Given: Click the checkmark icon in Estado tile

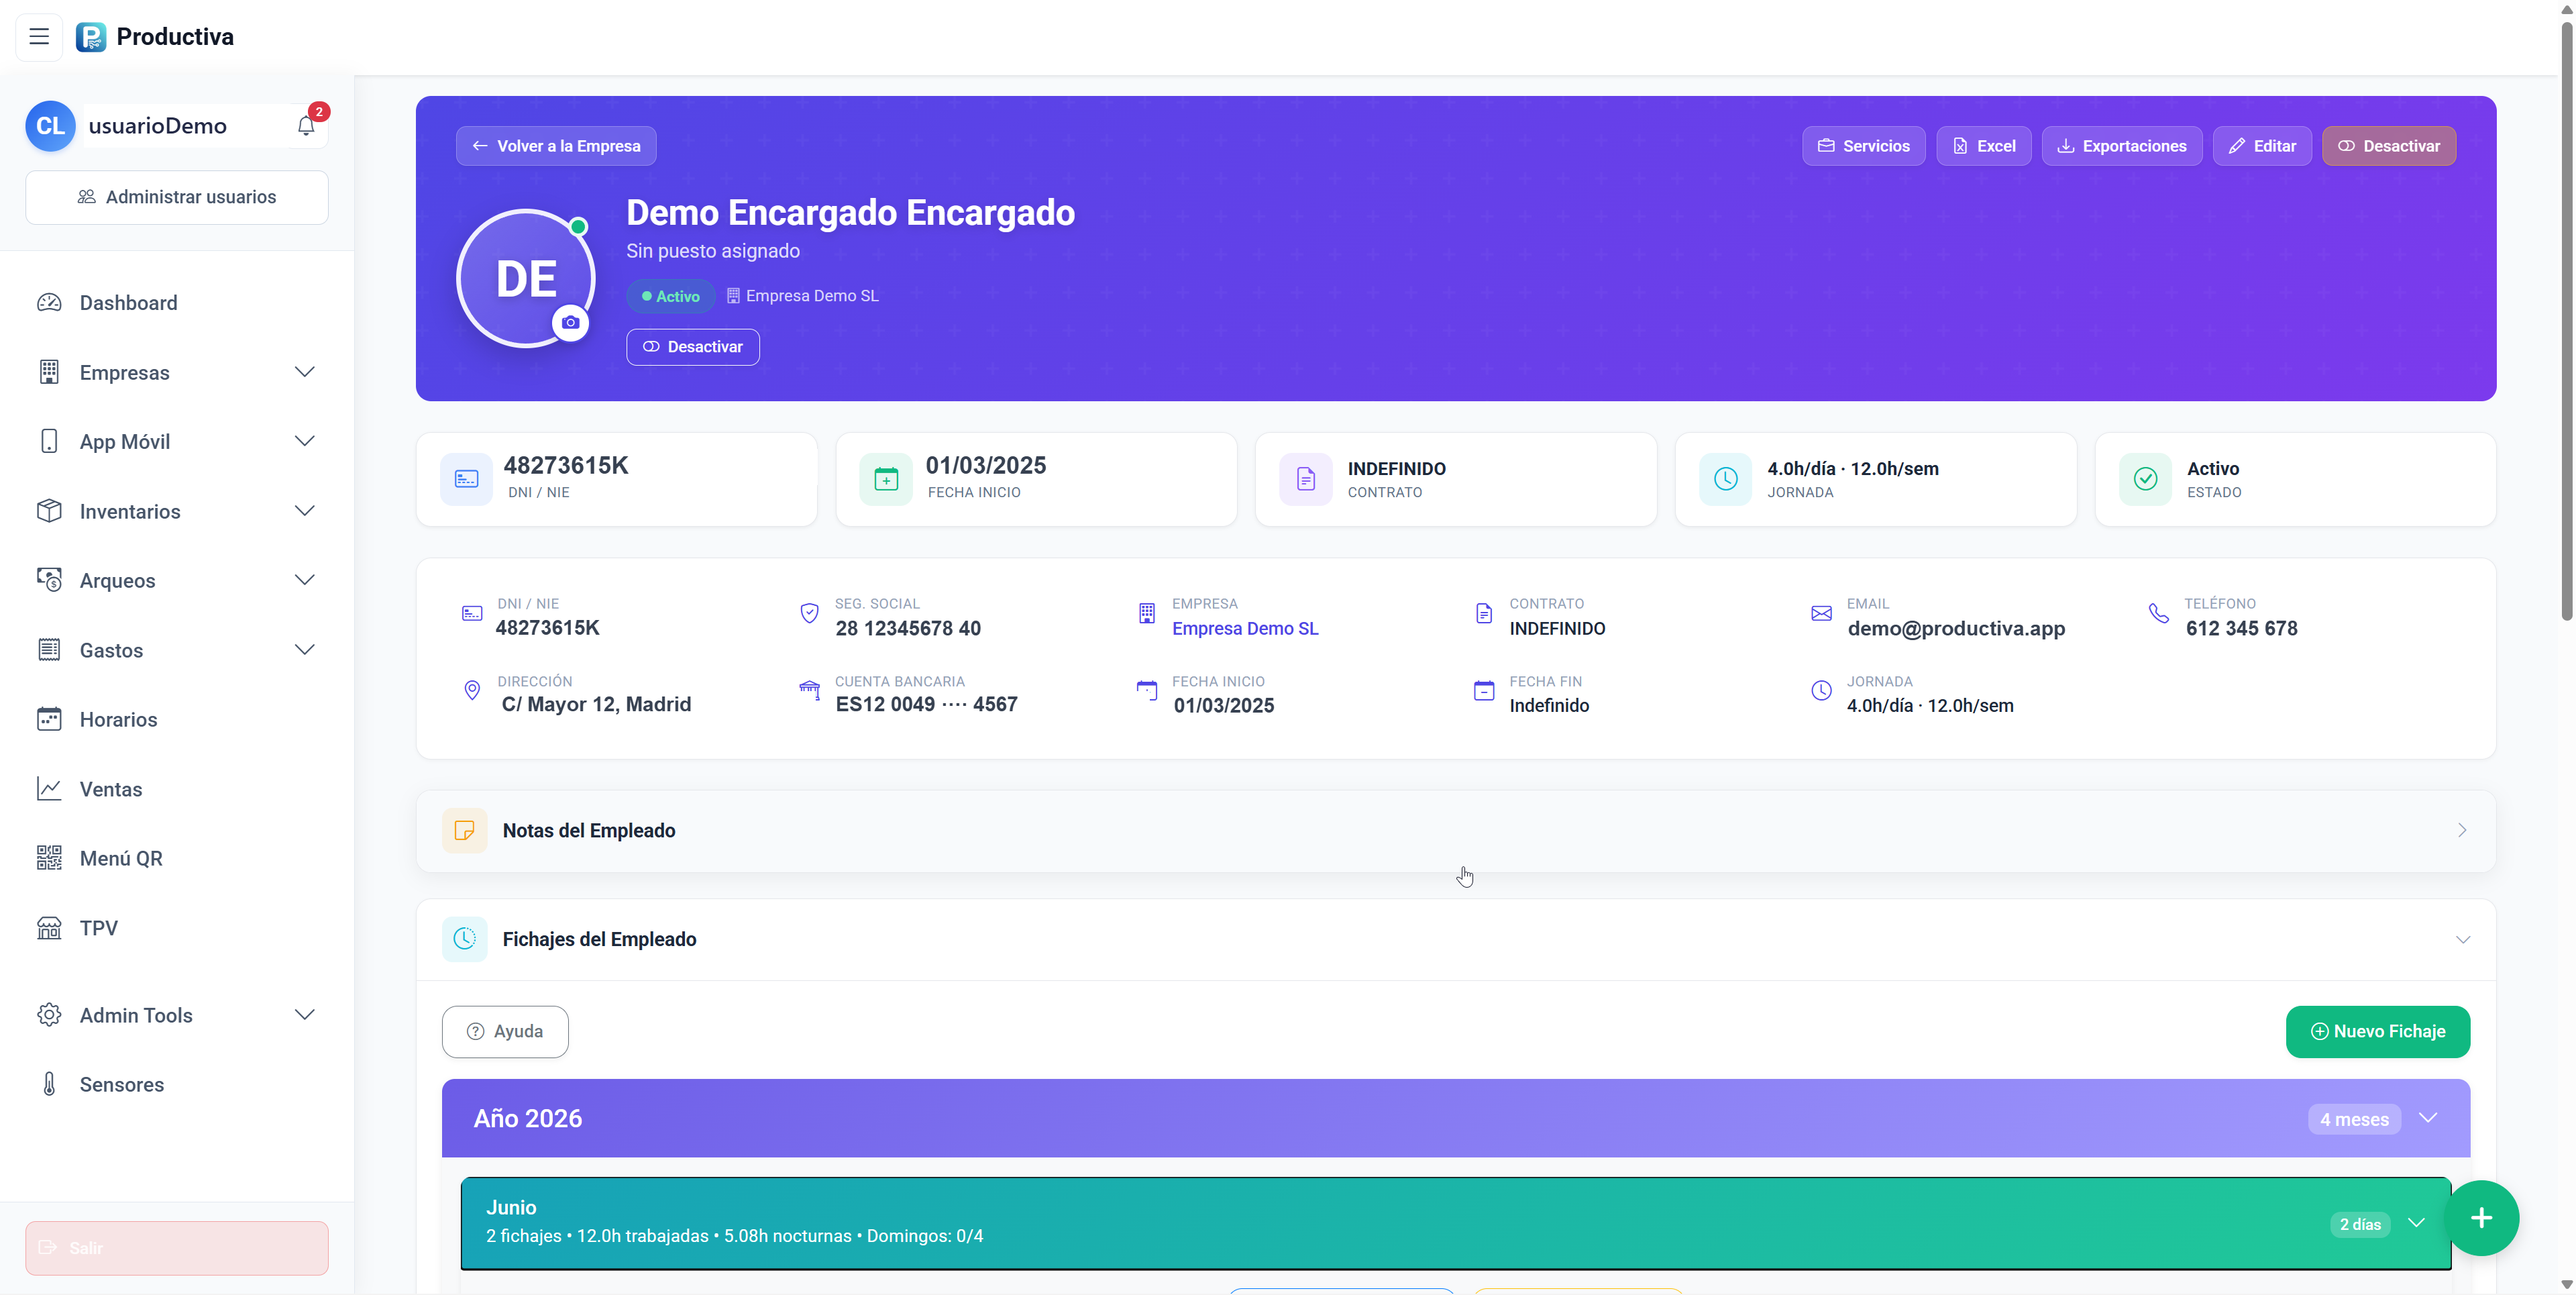Looking at the screenshot, I should (2145, 479).
